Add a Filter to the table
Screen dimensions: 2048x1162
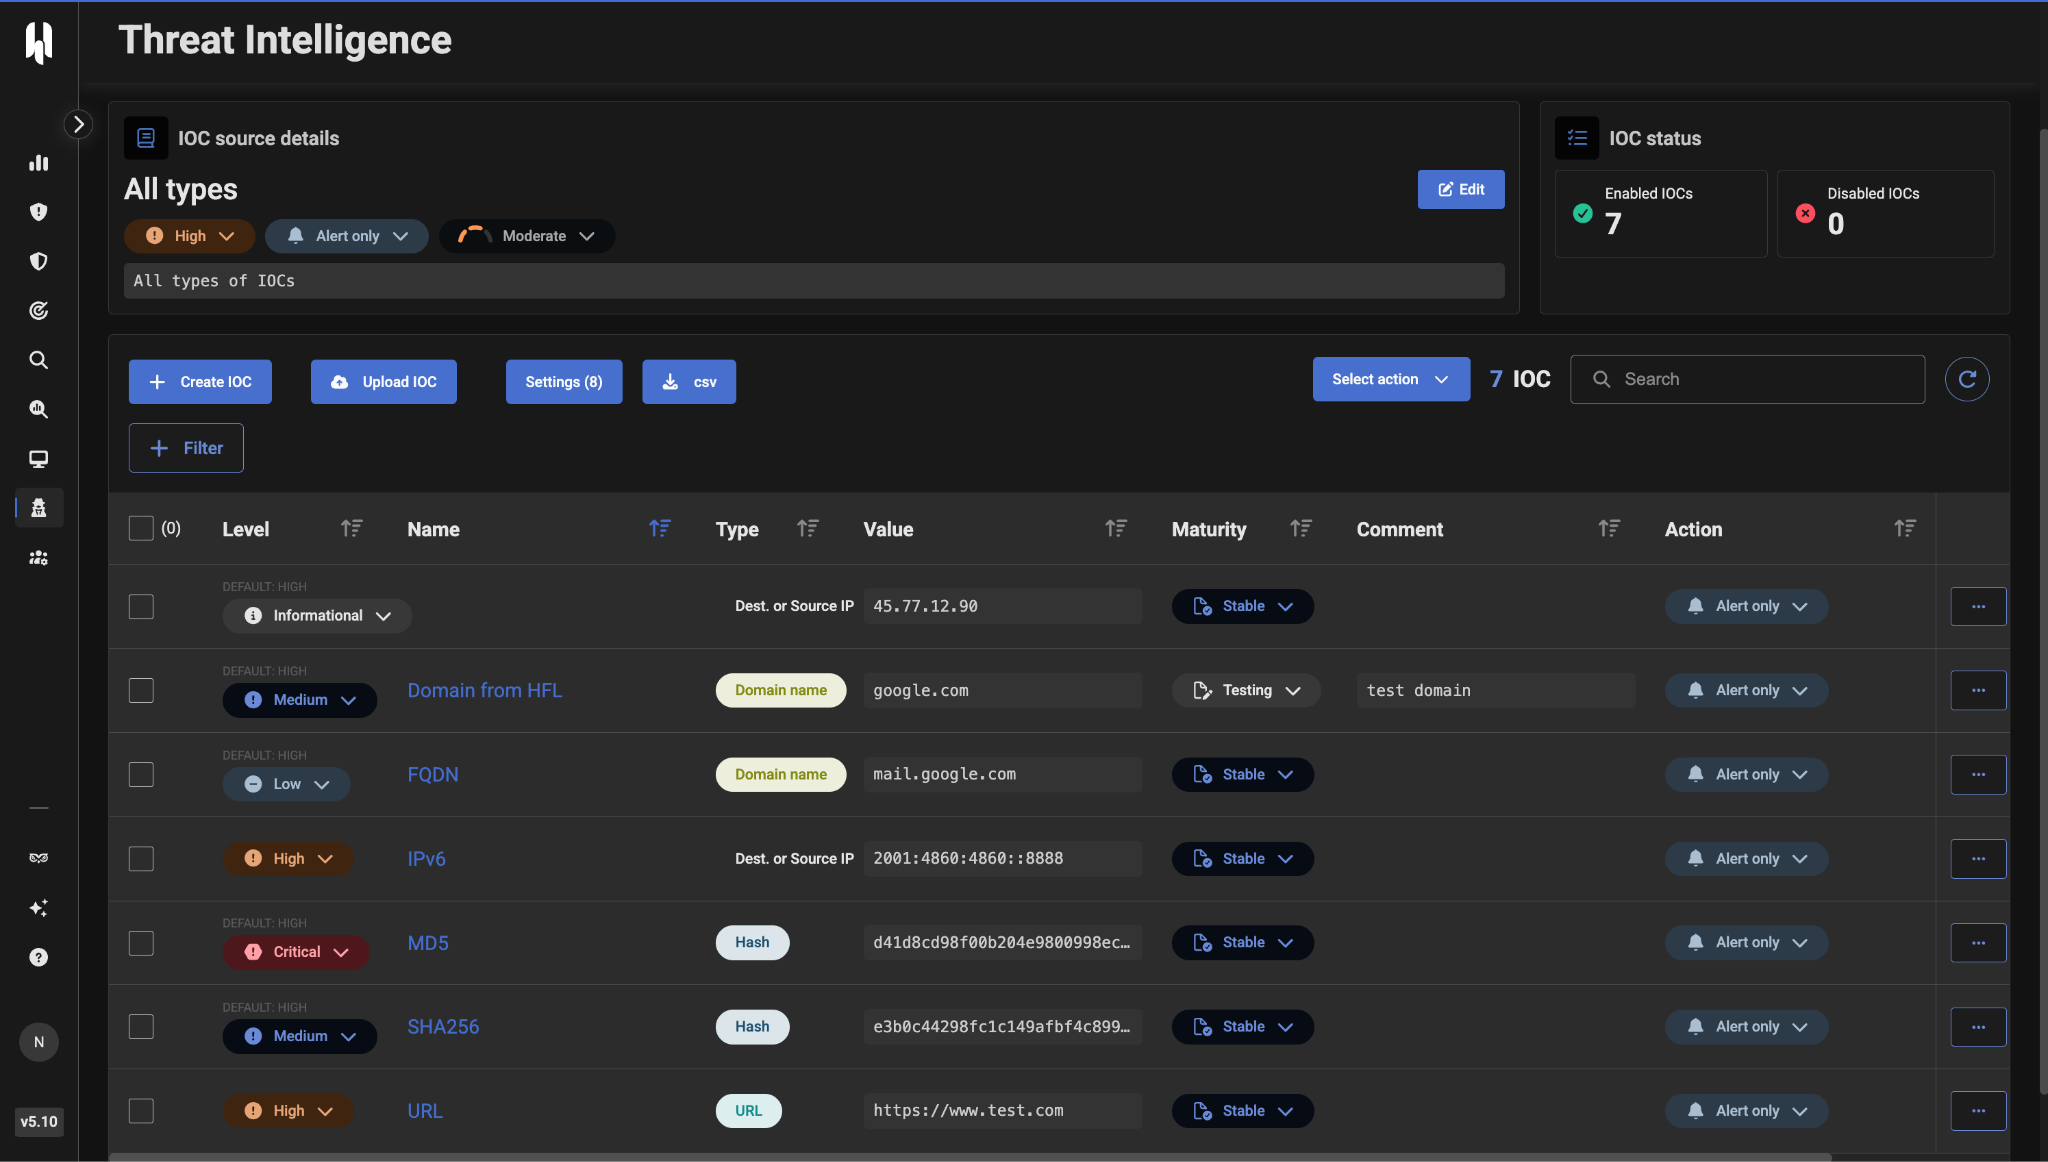(x=186, y=448)
